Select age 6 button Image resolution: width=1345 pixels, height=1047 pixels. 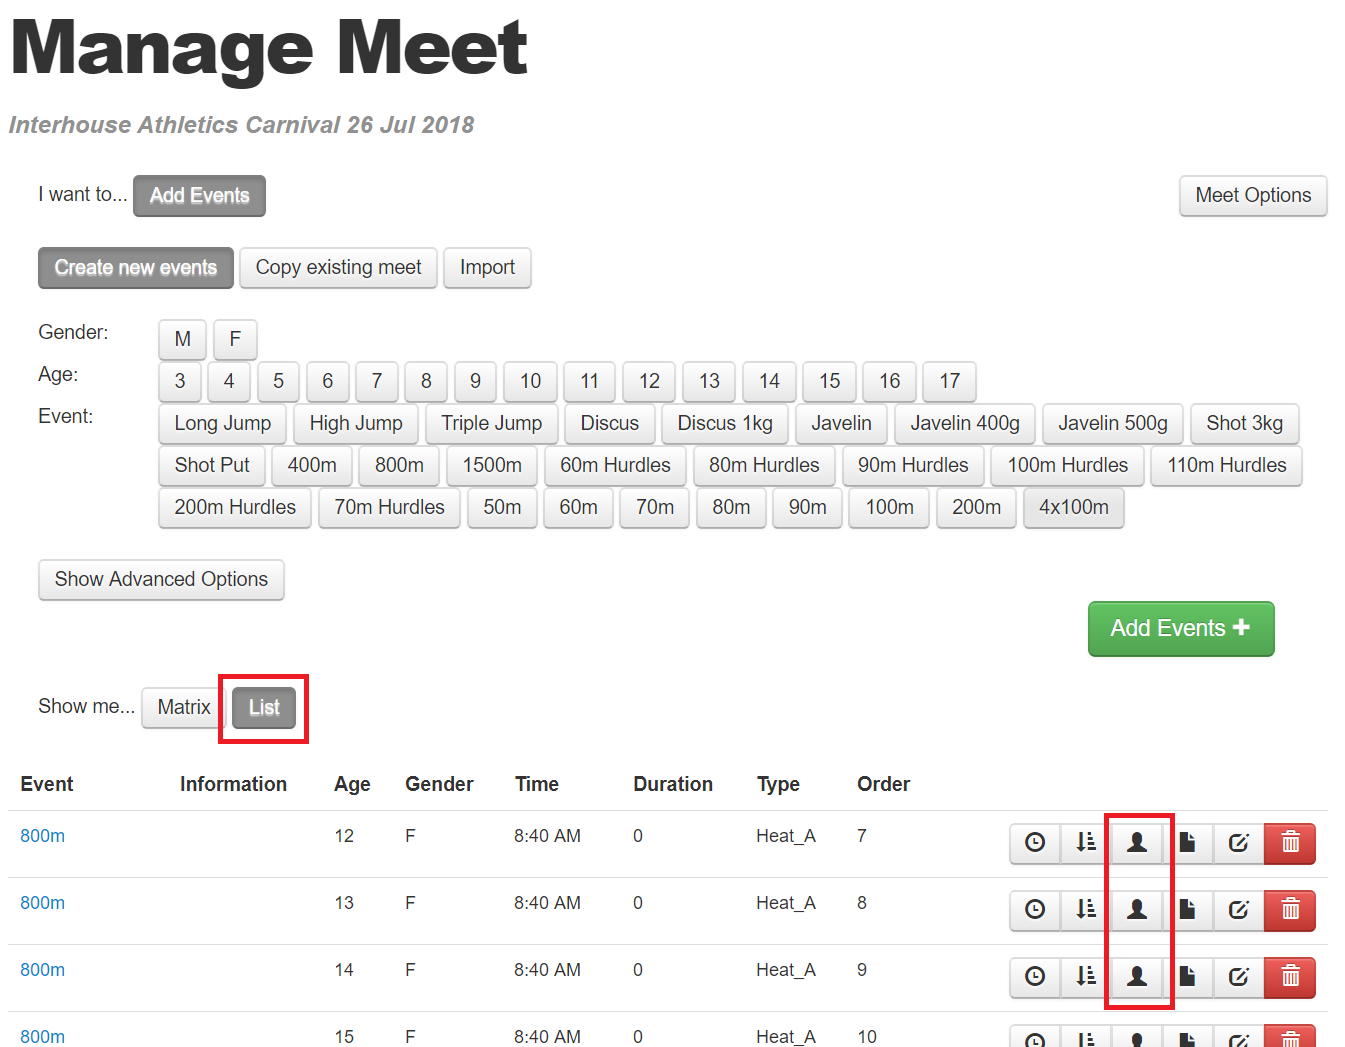(327, 381)
